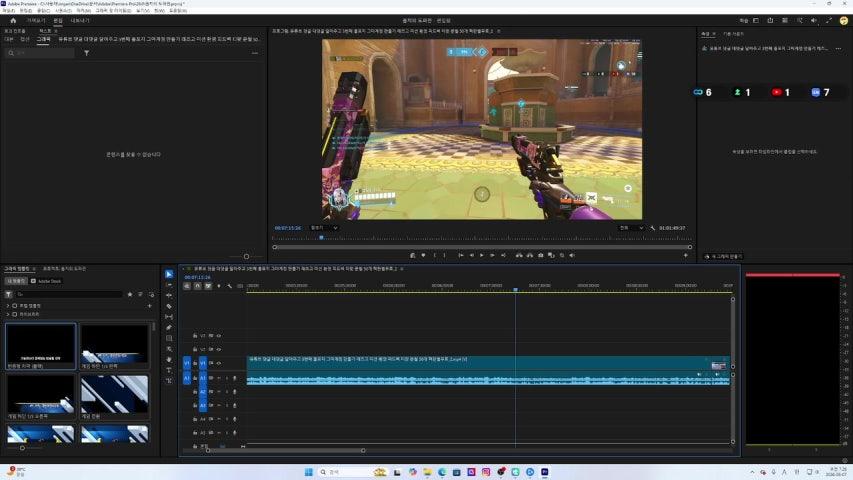853x480 pixels.
Task: Toggle the V1 track lock
Action: pyautogui.click(x=195, y=363)
